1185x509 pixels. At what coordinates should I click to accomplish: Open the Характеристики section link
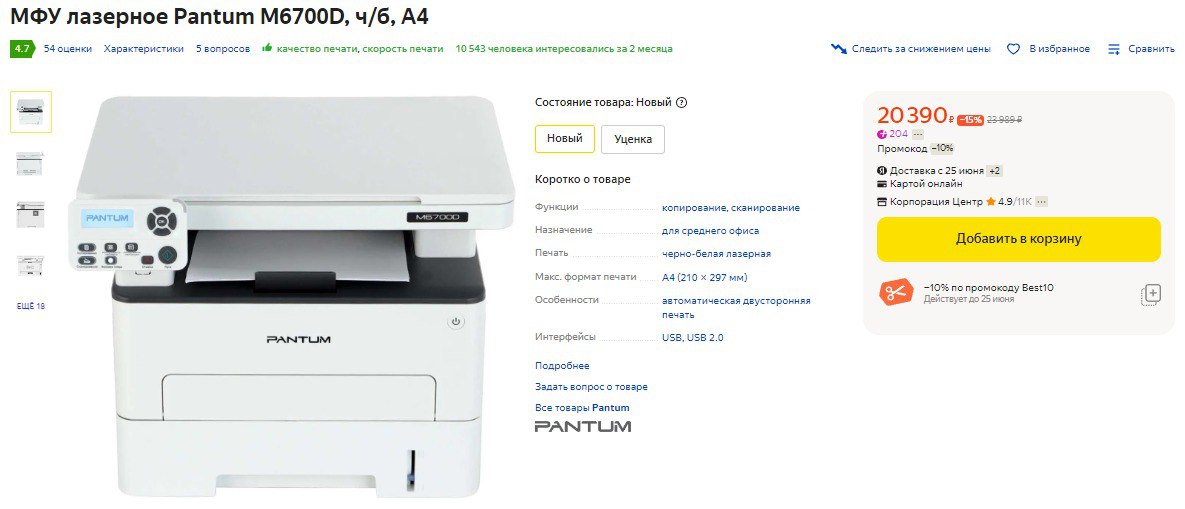click(x=144, y=49)
